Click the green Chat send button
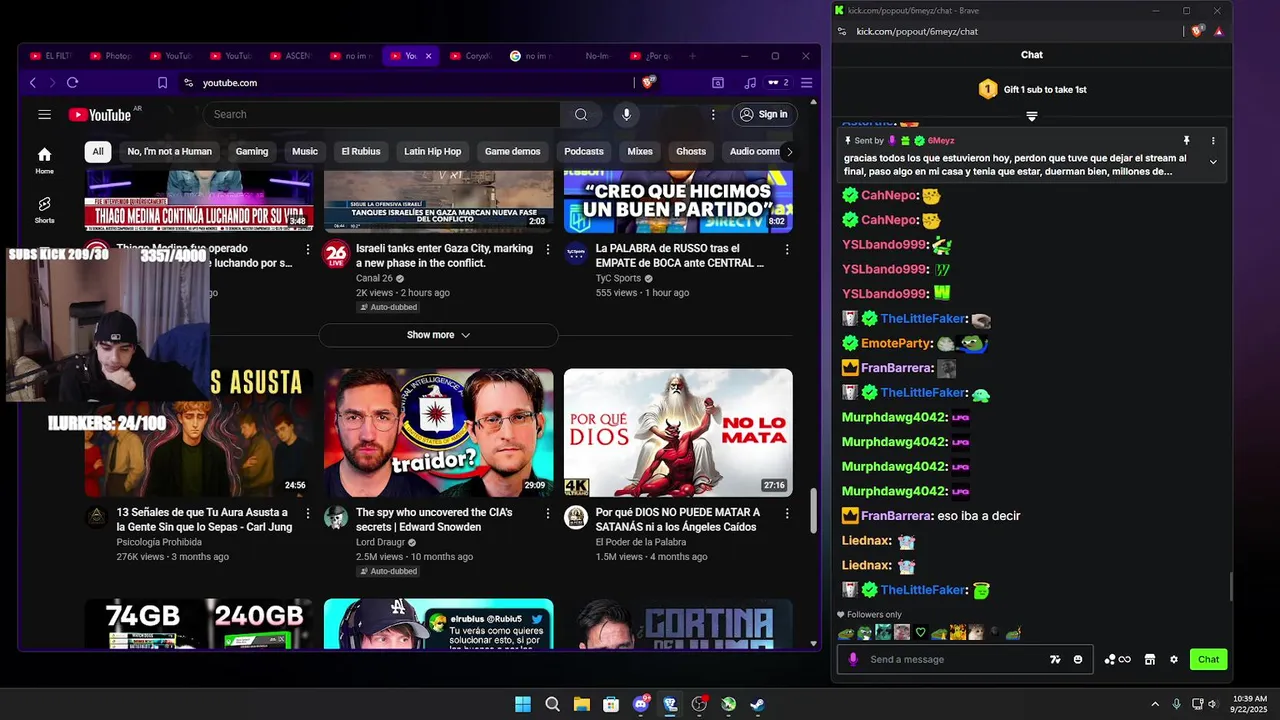Viewport: 1280px width, 720px height. pos(1209,659)
